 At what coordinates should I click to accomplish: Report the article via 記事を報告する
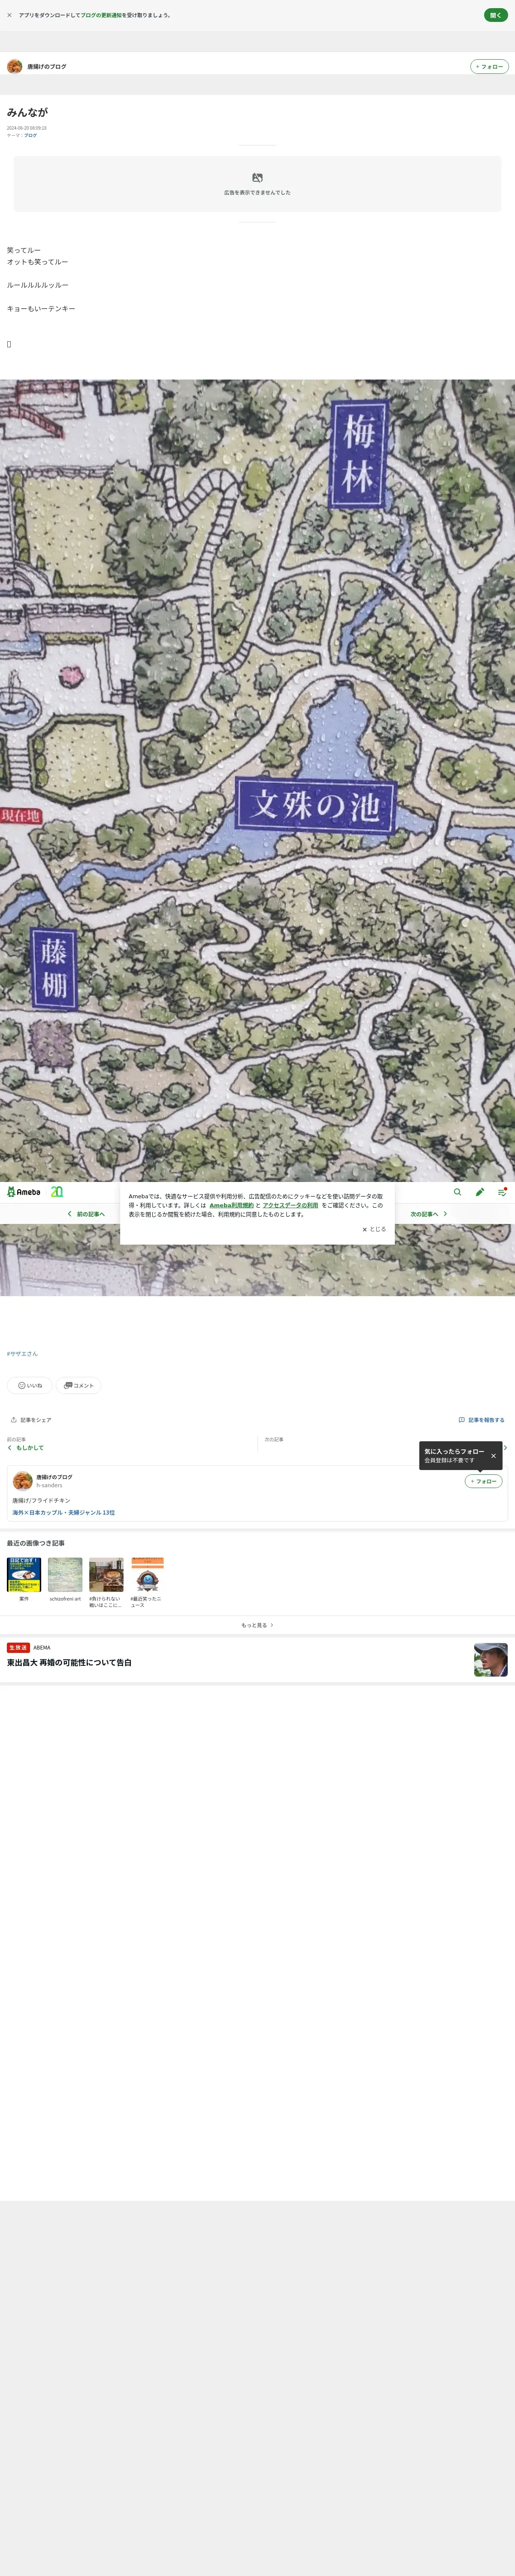tap(481, 1420)
